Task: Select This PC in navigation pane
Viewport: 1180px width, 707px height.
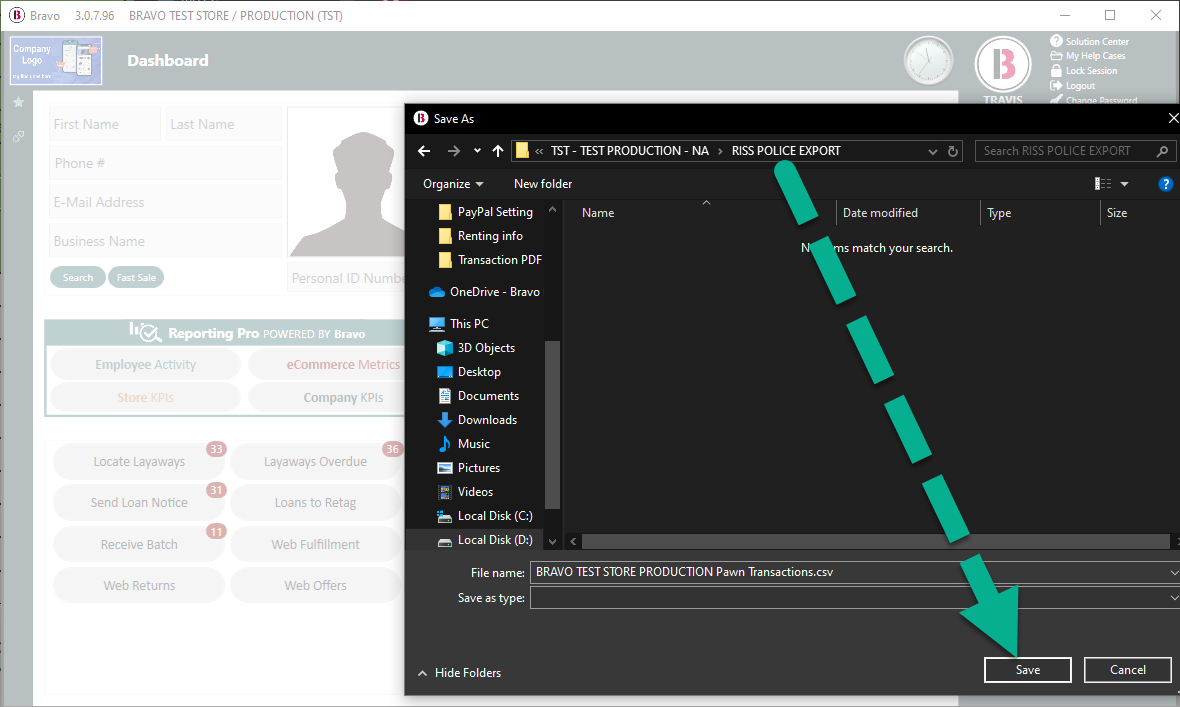Action: 459,323
